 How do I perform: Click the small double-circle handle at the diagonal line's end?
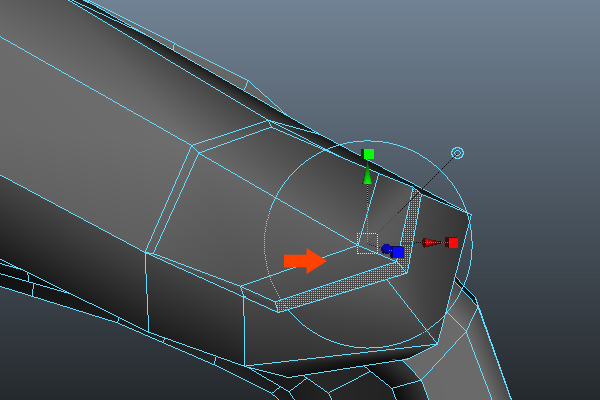pos(458,153)
